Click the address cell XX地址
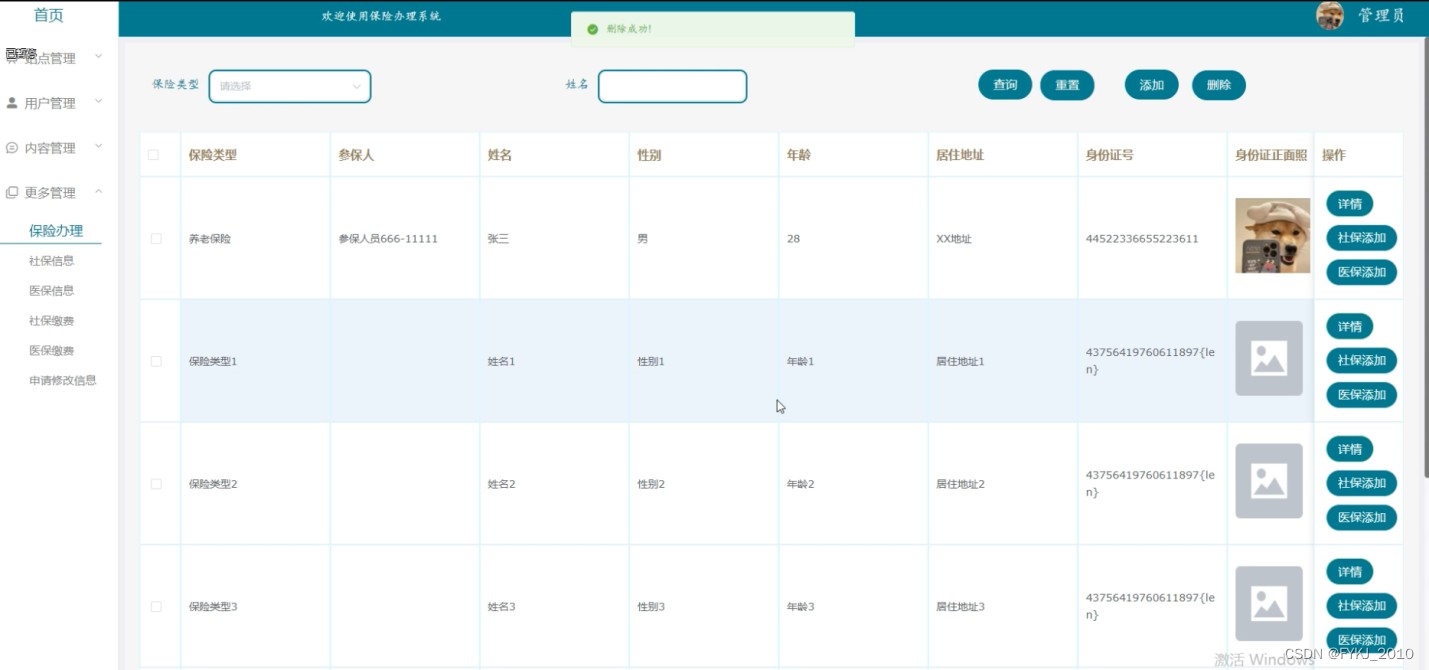This screenshot has width=1429, height=670. [x=954, y=239]
